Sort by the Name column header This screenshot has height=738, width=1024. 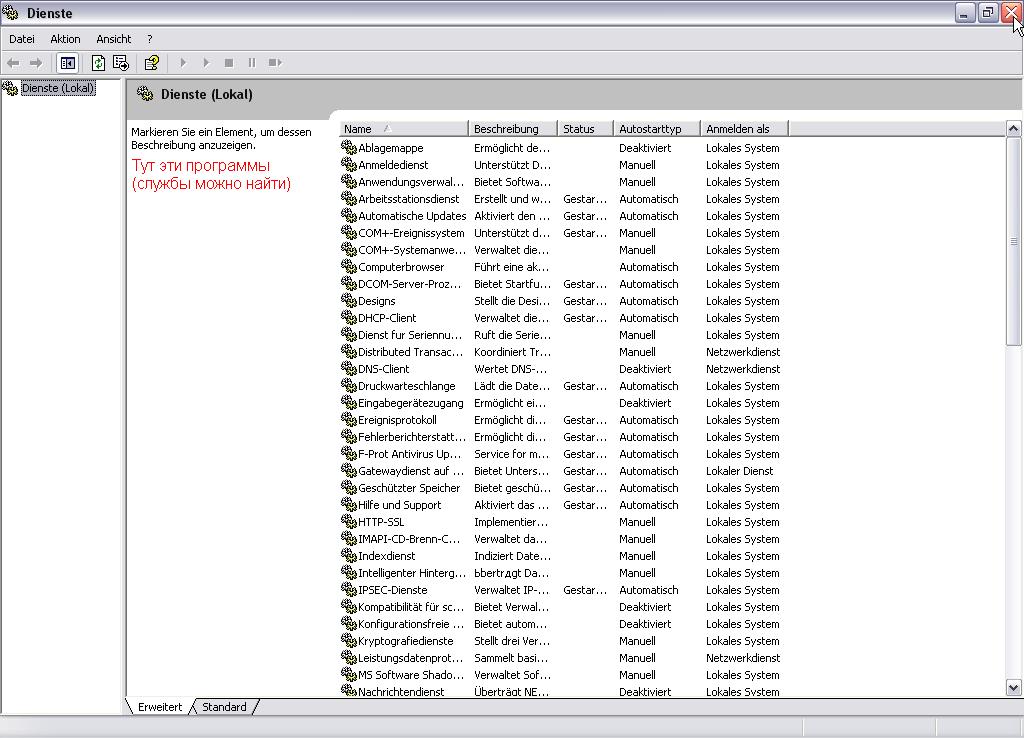click(x=404, y=129)
